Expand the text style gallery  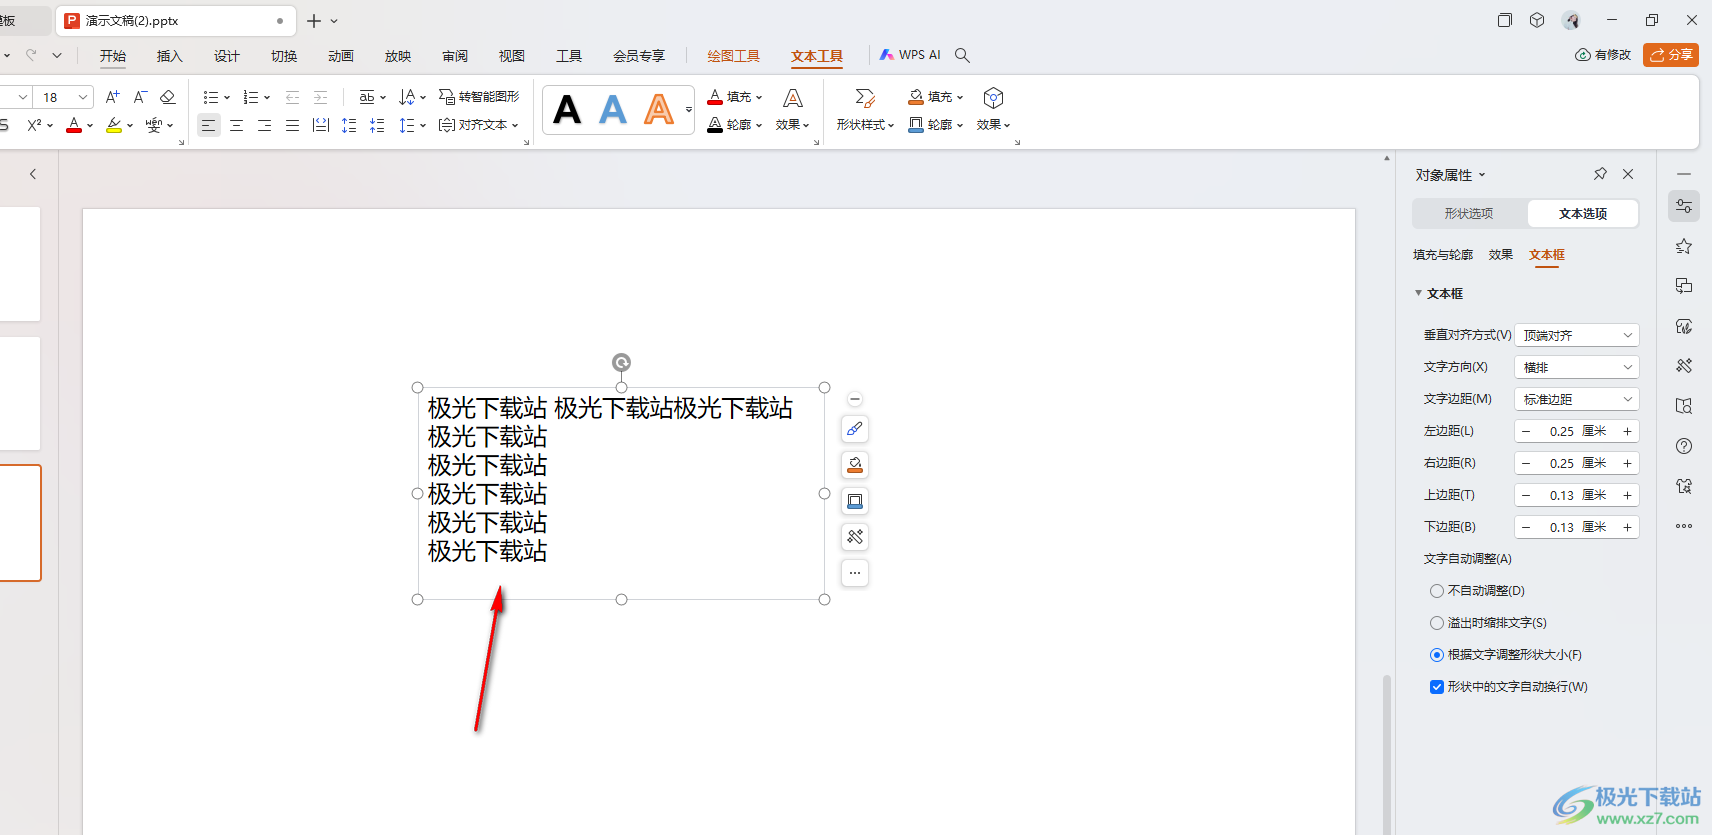pyautogui.click(x=688, y=109)
